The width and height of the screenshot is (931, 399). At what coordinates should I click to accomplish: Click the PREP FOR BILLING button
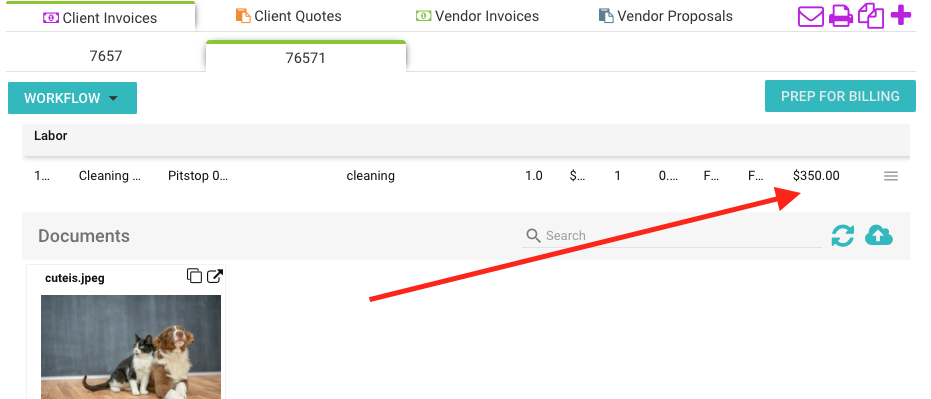click(x=840, y=96)
